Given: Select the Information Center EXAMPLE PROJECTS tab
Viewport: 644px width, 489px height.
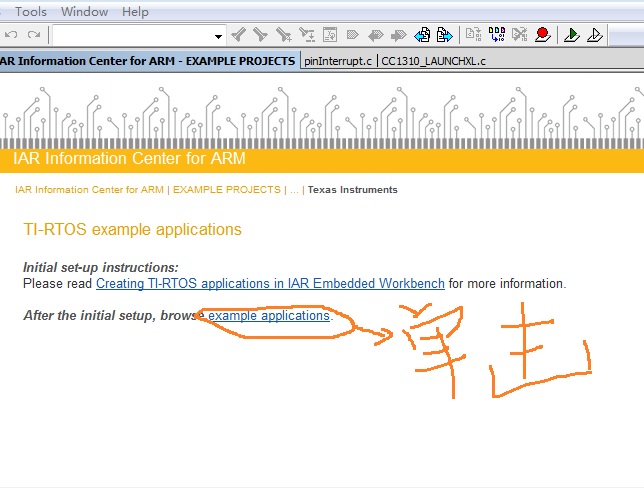Looking at the screenshot, I should 149,61.
